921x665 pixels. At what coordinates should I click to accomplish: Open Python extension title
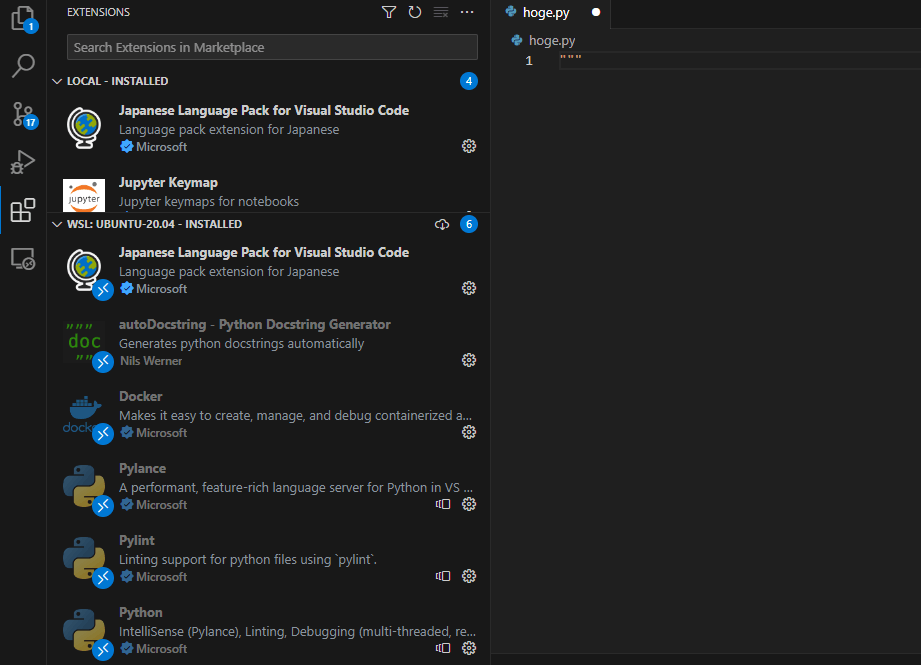140,612
